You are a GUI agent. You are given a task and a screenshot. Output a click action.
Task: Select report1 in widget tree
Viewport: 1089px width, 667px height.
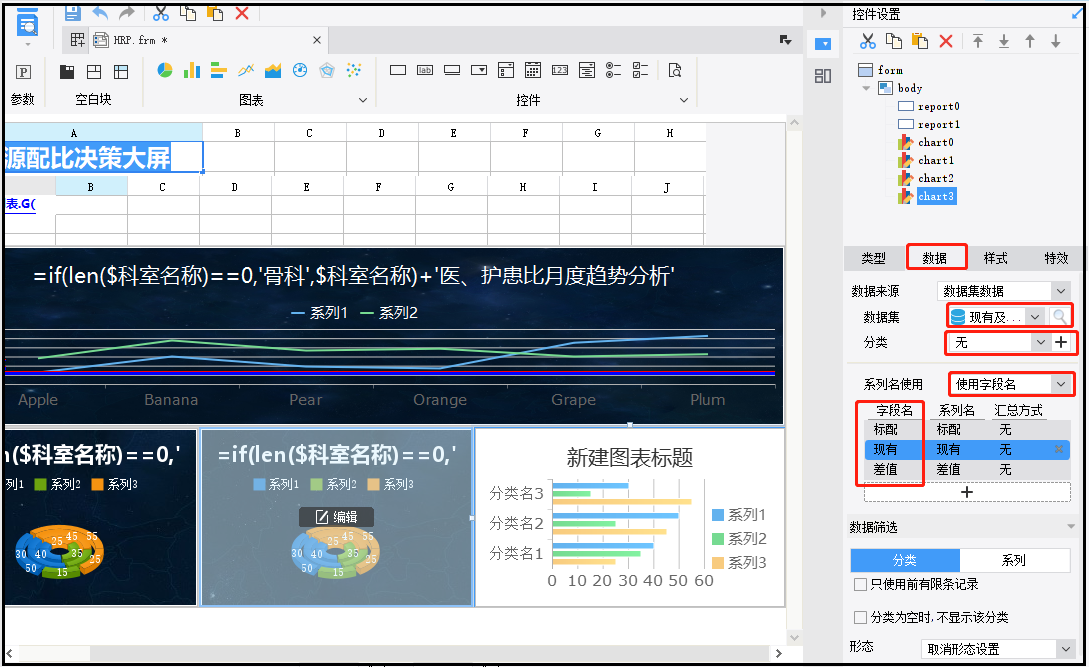938,124
